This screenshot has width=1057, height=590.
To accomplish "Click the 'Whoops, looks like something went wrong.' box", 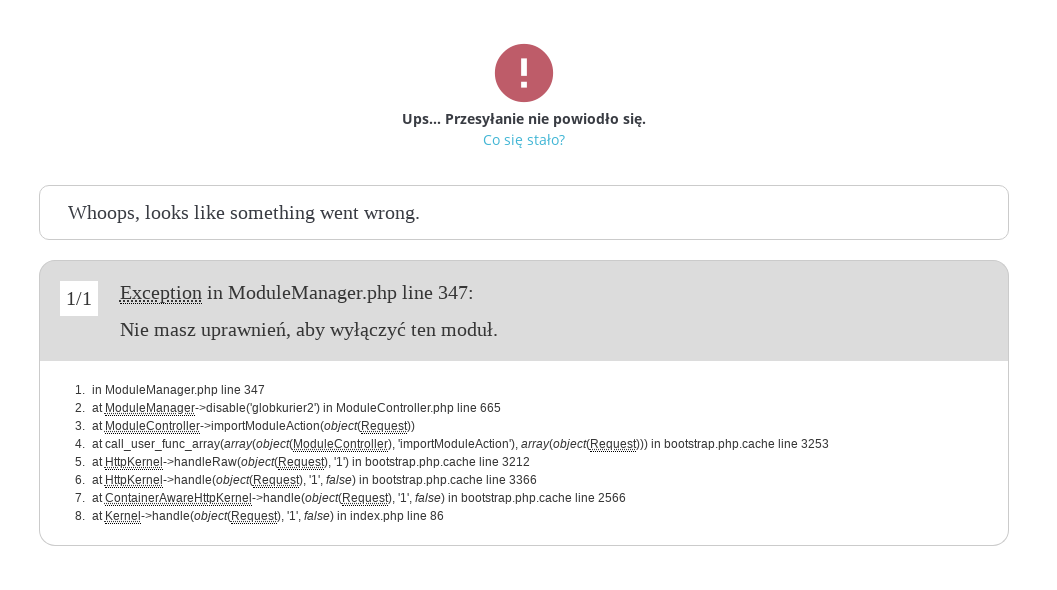I will 524,212.
